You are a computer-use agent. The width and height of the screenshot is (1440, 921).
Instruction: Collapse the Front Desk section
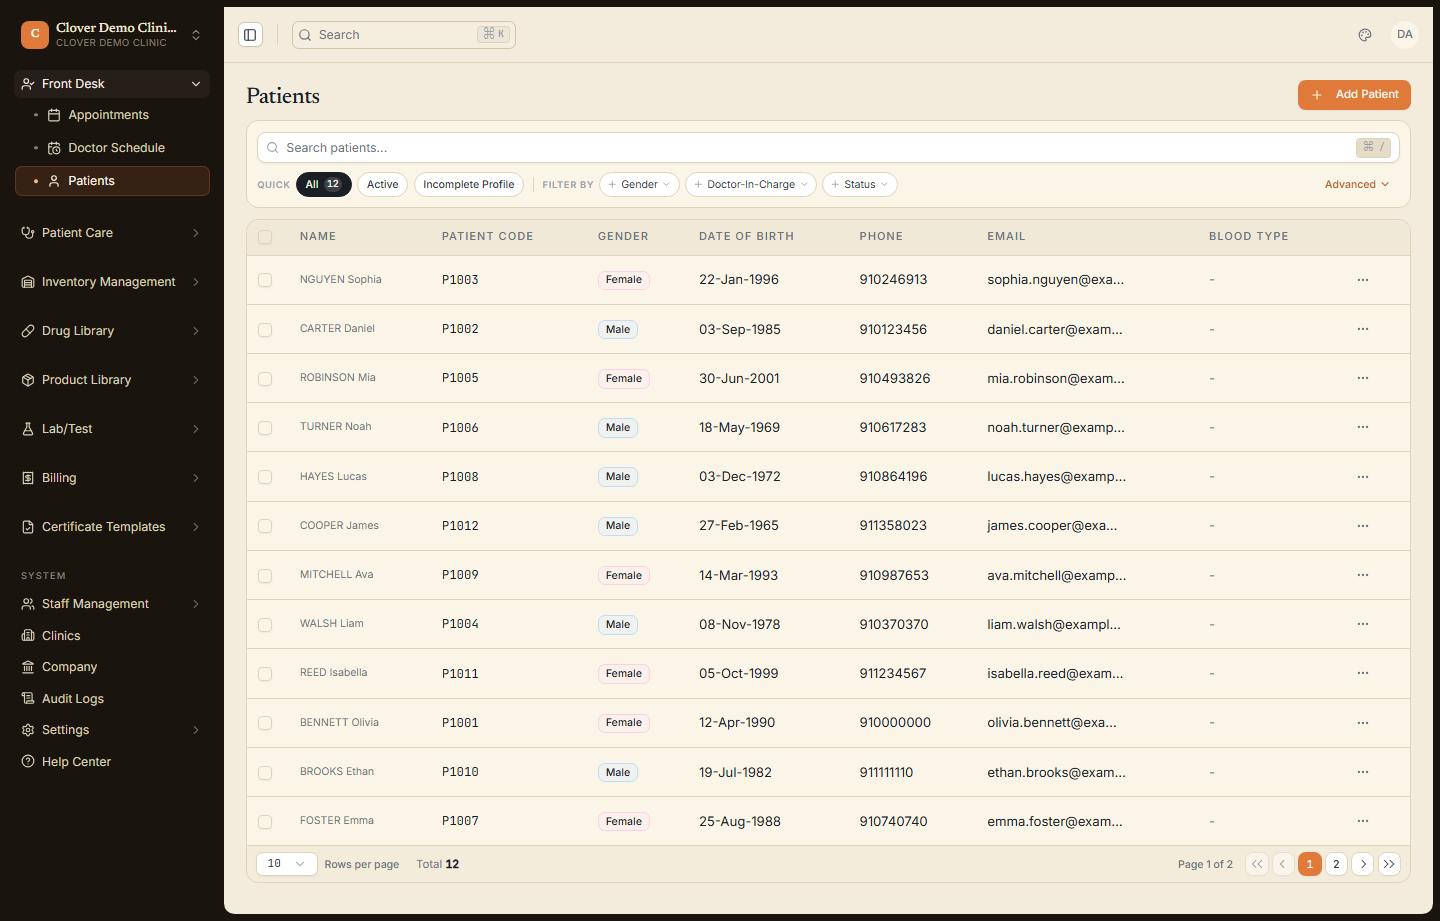tap(112, 84)
